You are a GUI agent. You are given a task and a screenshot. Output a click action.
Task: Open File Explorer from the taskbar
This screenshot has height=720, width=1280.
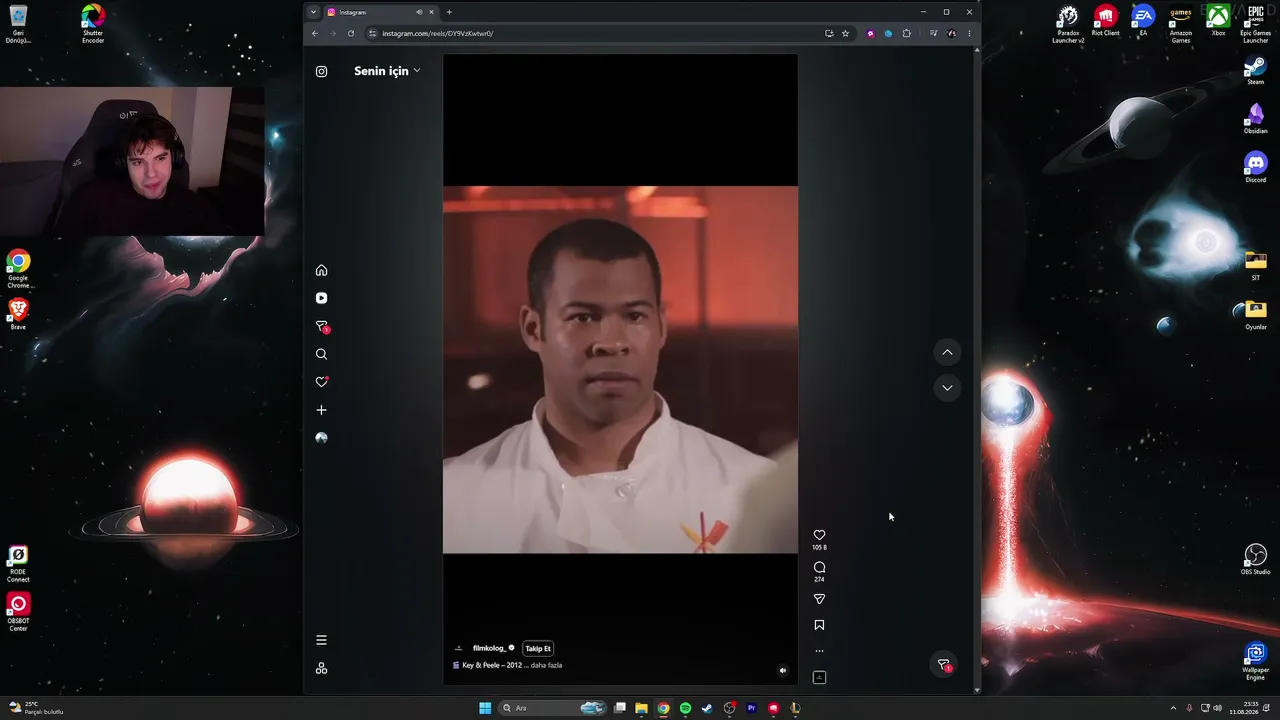click(x=641, y=708)
